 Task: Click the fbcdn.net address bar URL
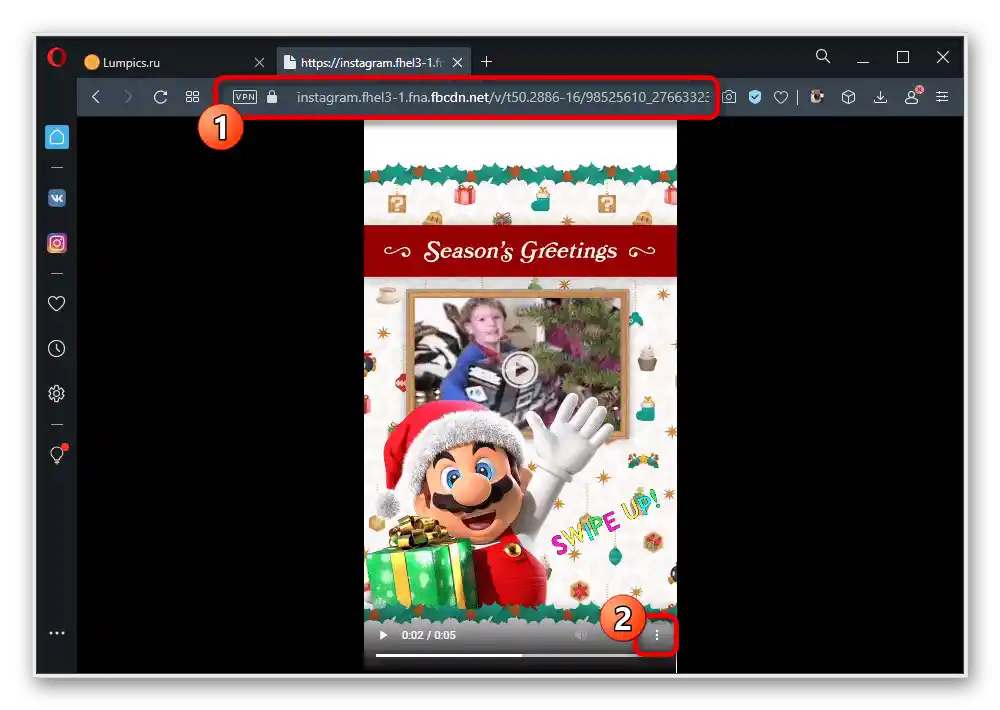coord(503,97)
